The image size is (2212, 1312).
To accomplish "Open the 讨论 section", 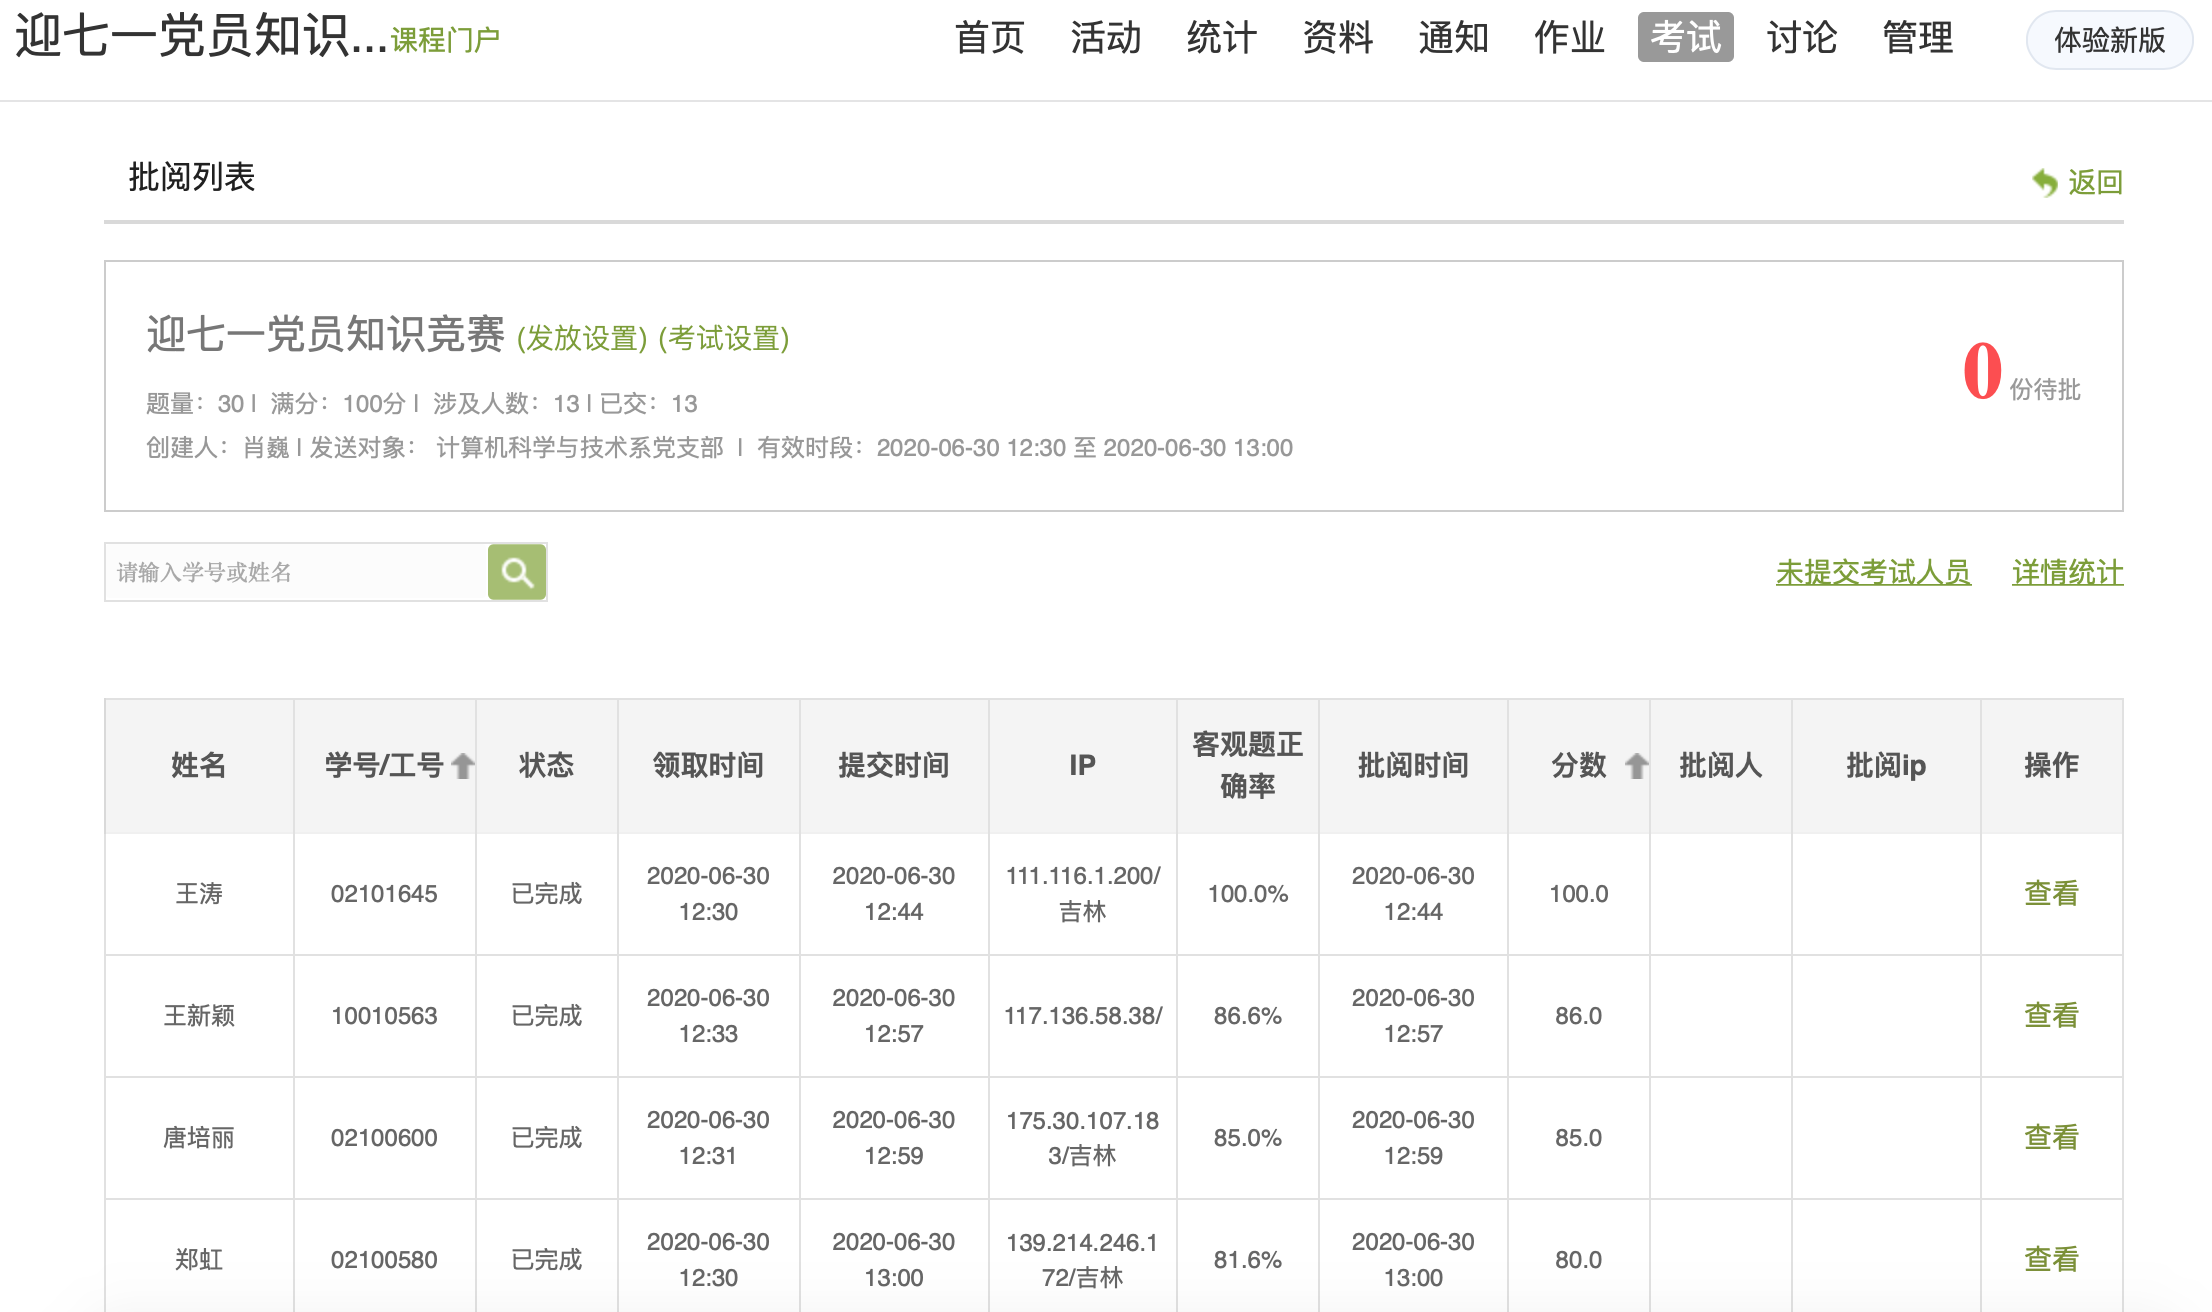I will (x=1801, y=38).
